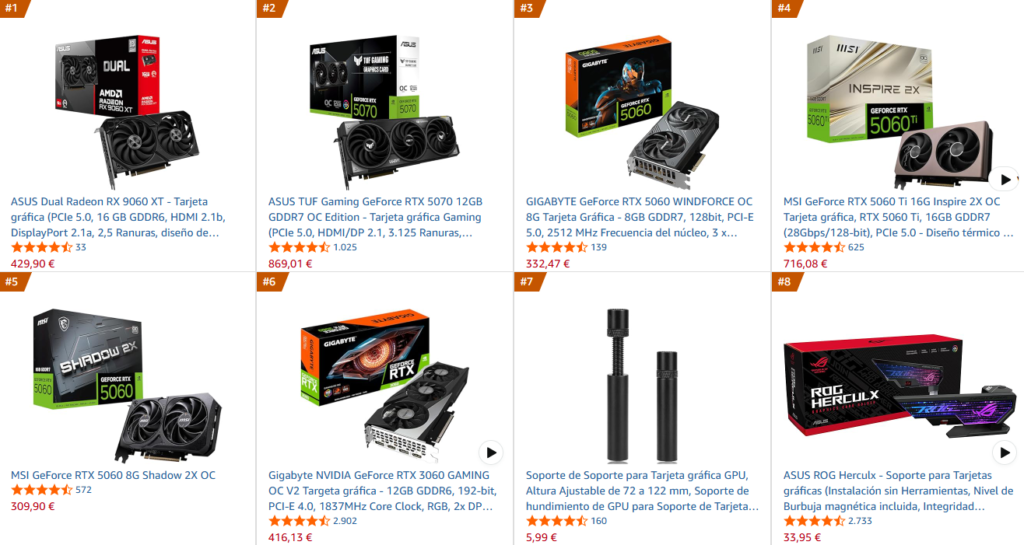View 2.902 reviews for Gigabyte RTX 3060
This screenshot has height=545, width=1024.
coord(345,521)
